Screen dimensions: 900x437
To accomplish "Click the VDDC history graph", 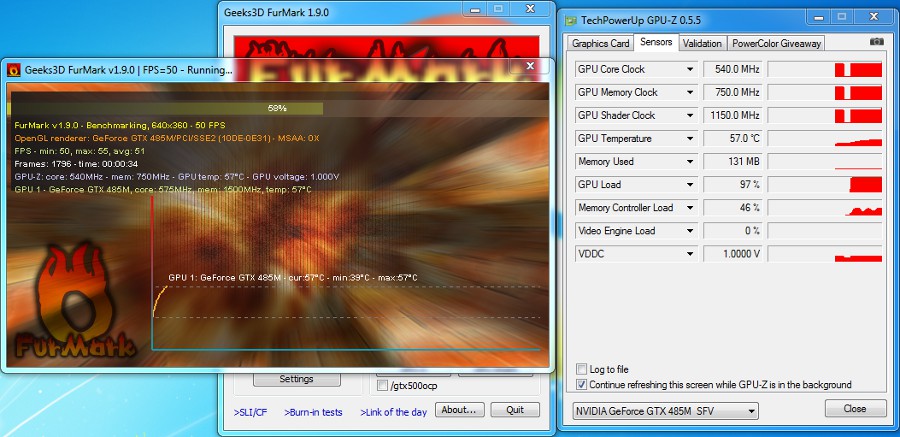I will tap(825, 253).
